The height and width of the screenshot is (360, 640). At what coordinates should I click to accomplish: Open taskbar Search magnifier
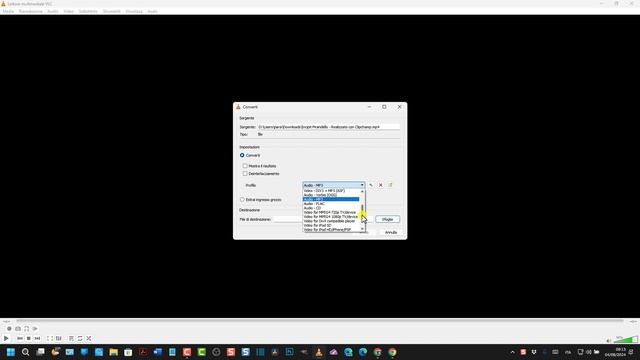[25, 352]
